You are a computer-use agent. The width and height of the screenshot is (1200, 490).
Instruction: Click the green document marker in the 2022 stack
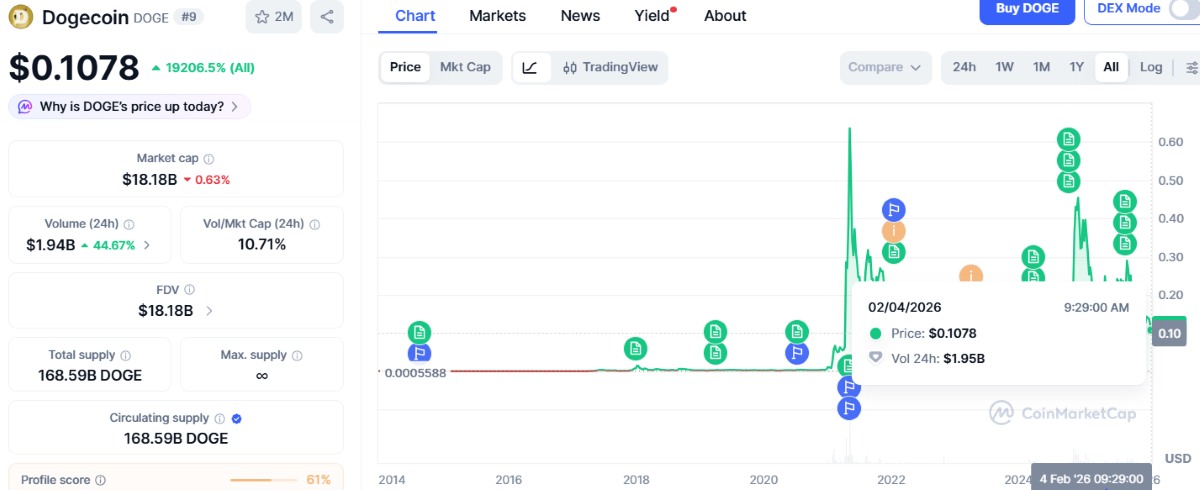coord(894,252)
